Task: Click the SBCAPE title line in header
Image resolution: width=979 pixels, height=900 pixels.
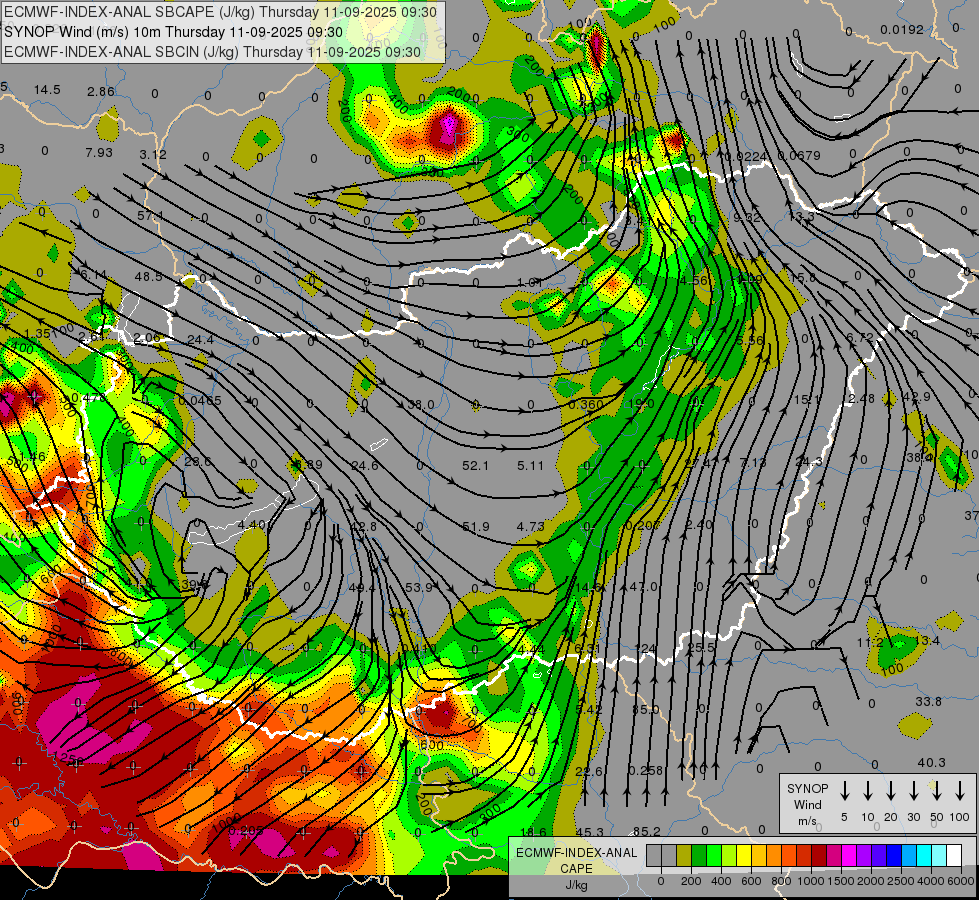Action: (221, 12)
